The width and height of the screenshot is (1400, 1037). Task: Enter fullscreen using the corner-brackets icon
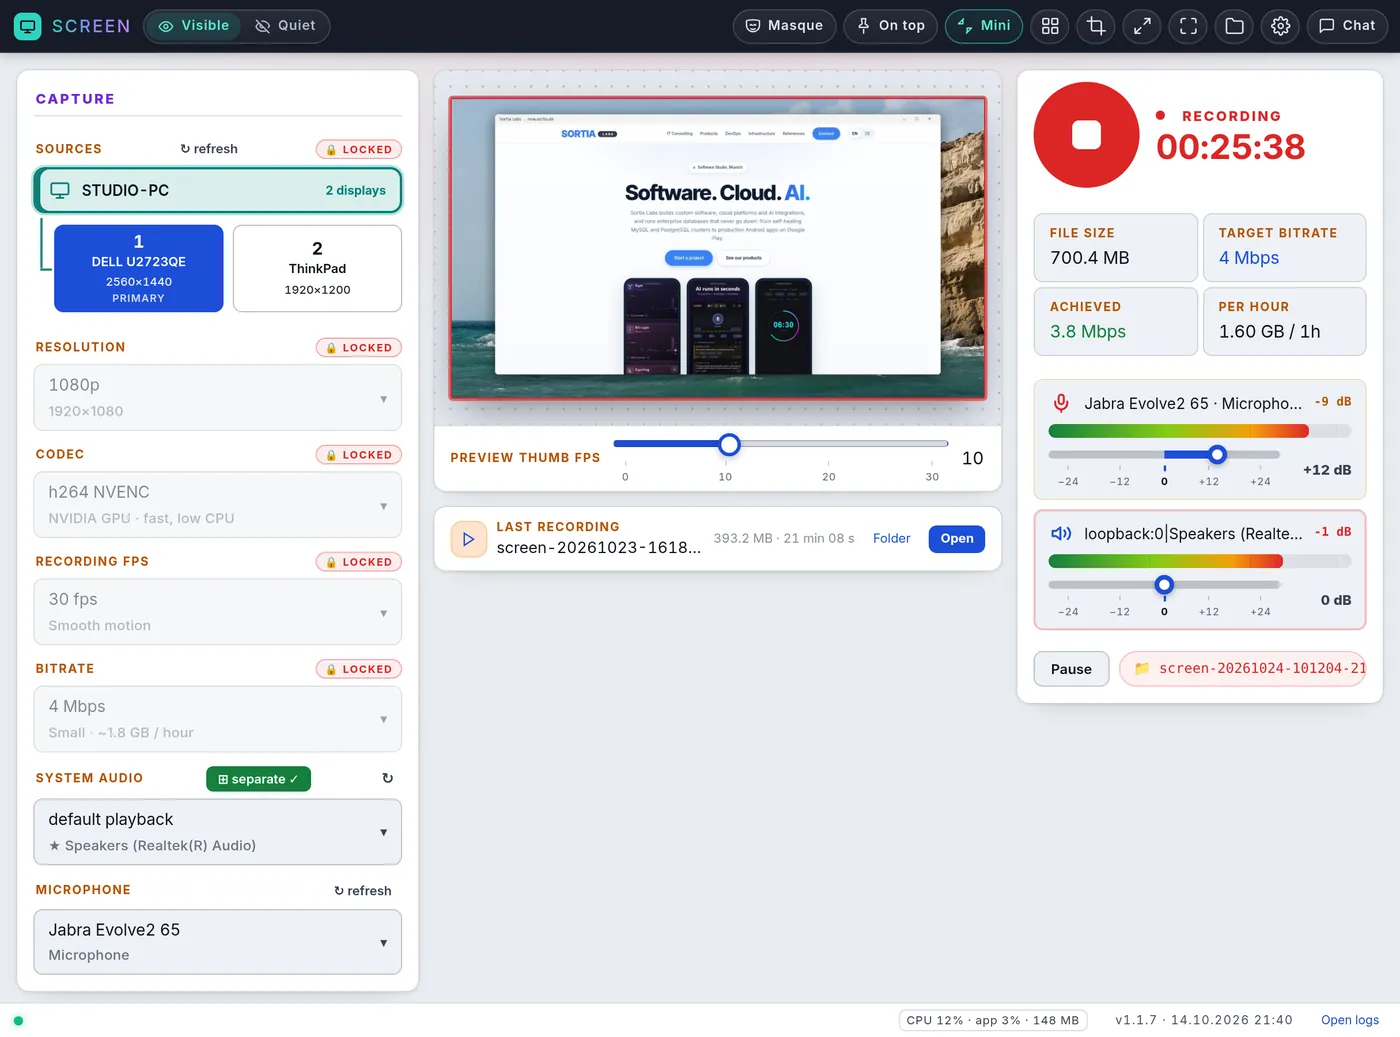(x=1188, y=26)
